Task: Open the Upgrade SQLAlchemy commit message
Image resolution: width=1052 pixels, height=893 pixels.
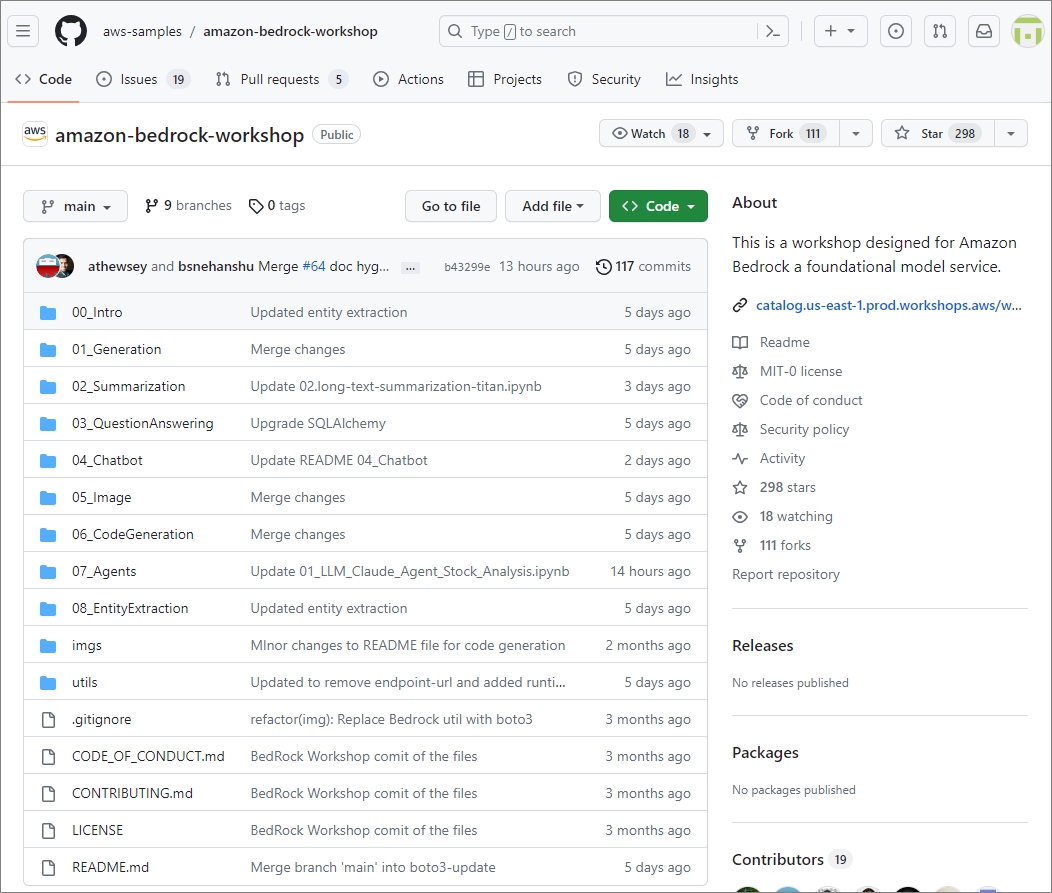Action: click(318, 423)
